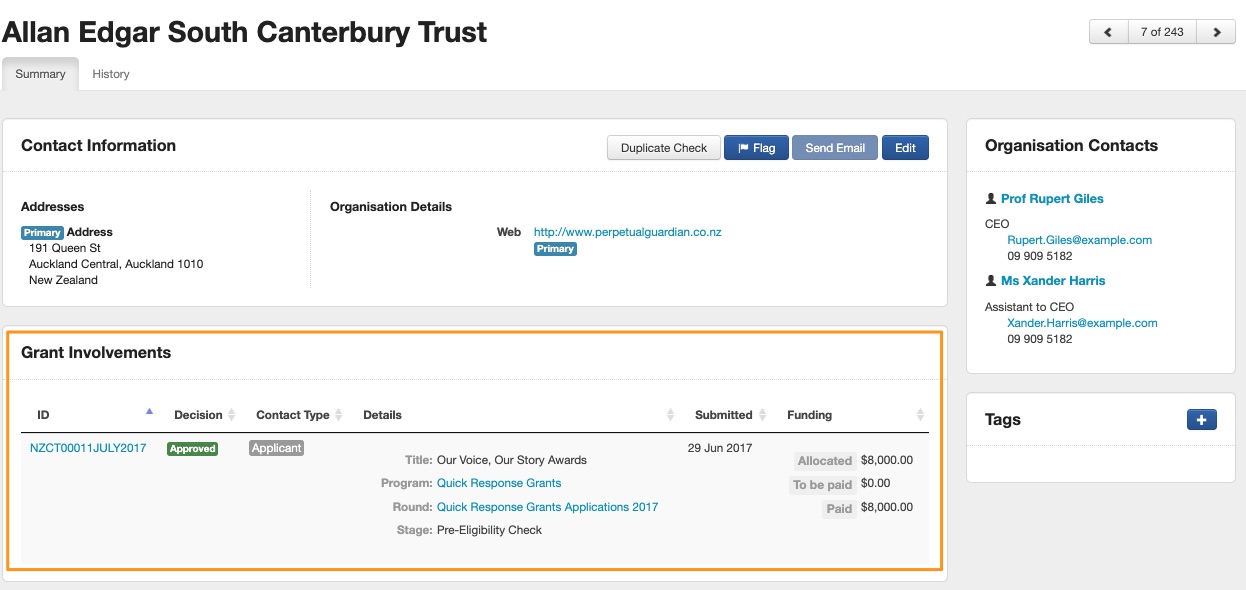Click person icon beside Ms Xander Harris
The height and width of the screenshot is (590, 1246).
[x=991, y=281]
